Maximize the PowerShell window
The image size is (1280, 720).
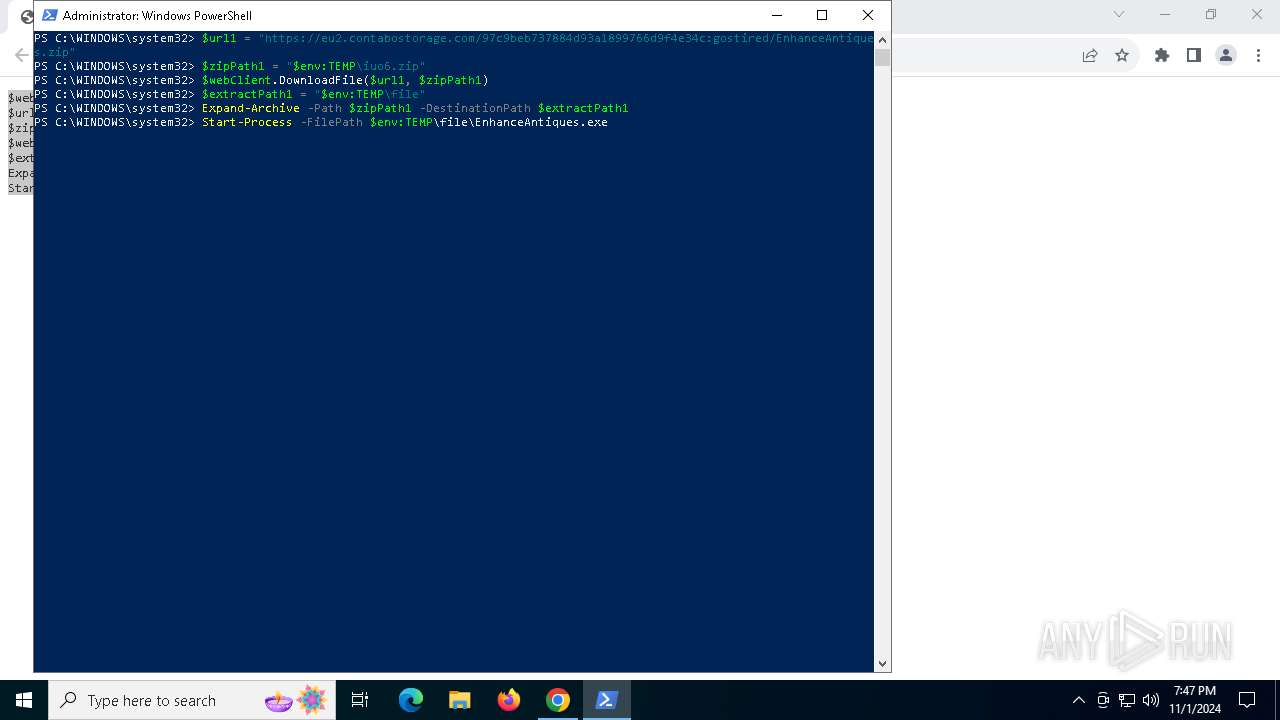click(822, 15)
